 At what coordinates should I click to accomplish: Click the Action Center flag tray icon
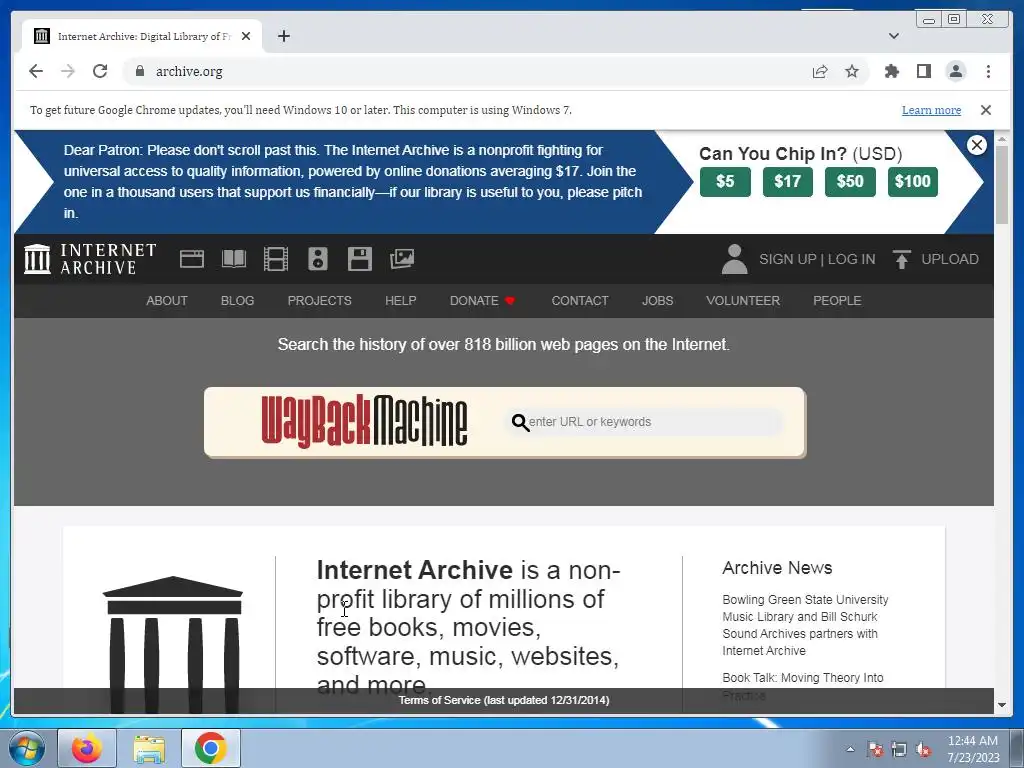pos(875,749)
